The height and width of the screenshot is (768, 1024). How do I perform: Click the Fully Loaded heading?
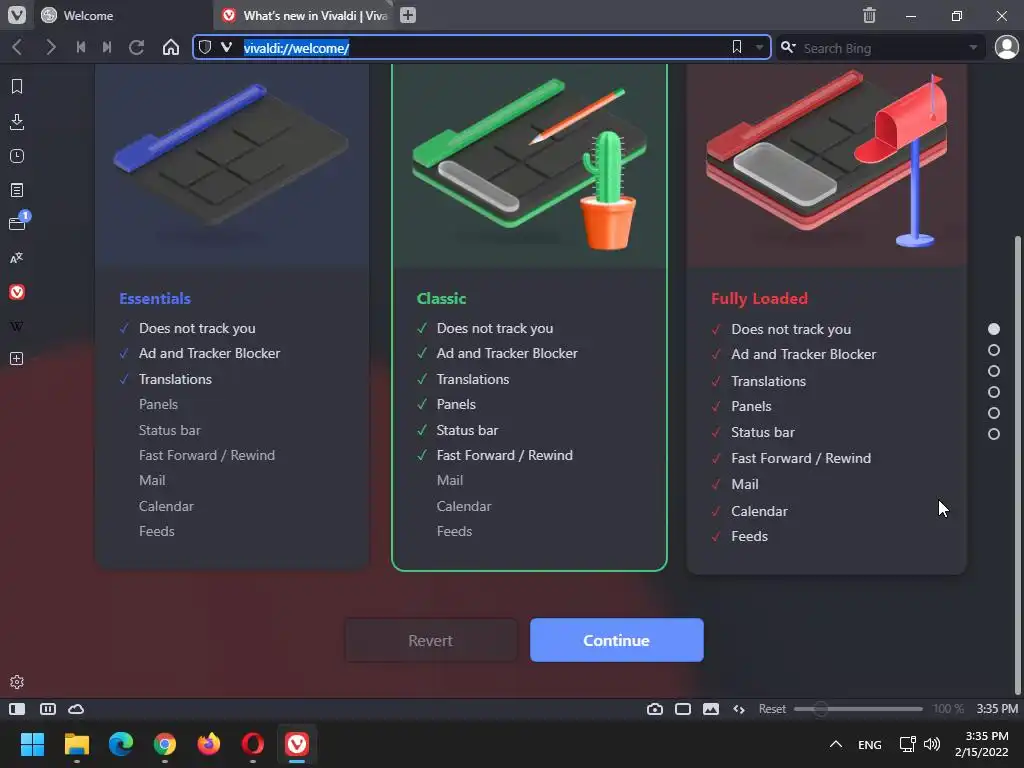760,298
